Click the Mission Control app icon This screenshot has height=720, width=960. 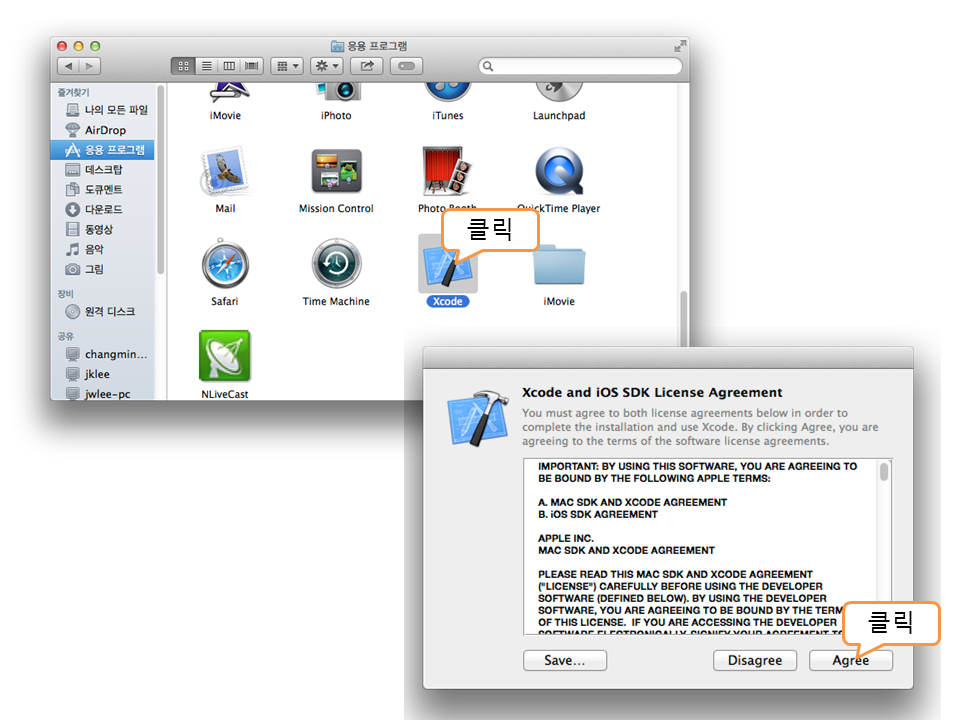tap(336, 172)
